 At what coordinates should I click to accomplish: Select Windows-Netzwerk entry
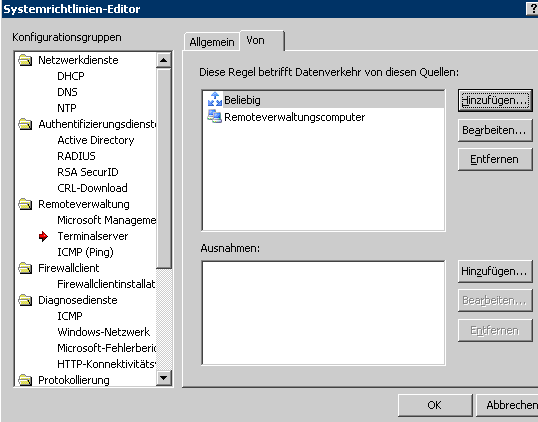tap(104, 332)
